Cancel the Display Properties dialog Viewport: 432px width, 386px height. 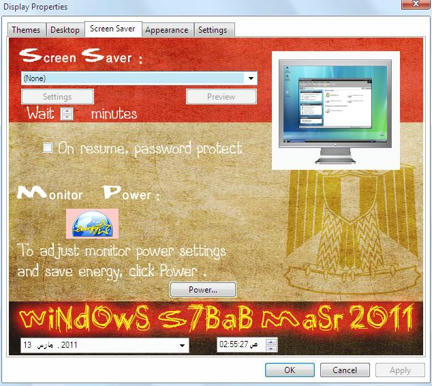click(x=345, y=370)
